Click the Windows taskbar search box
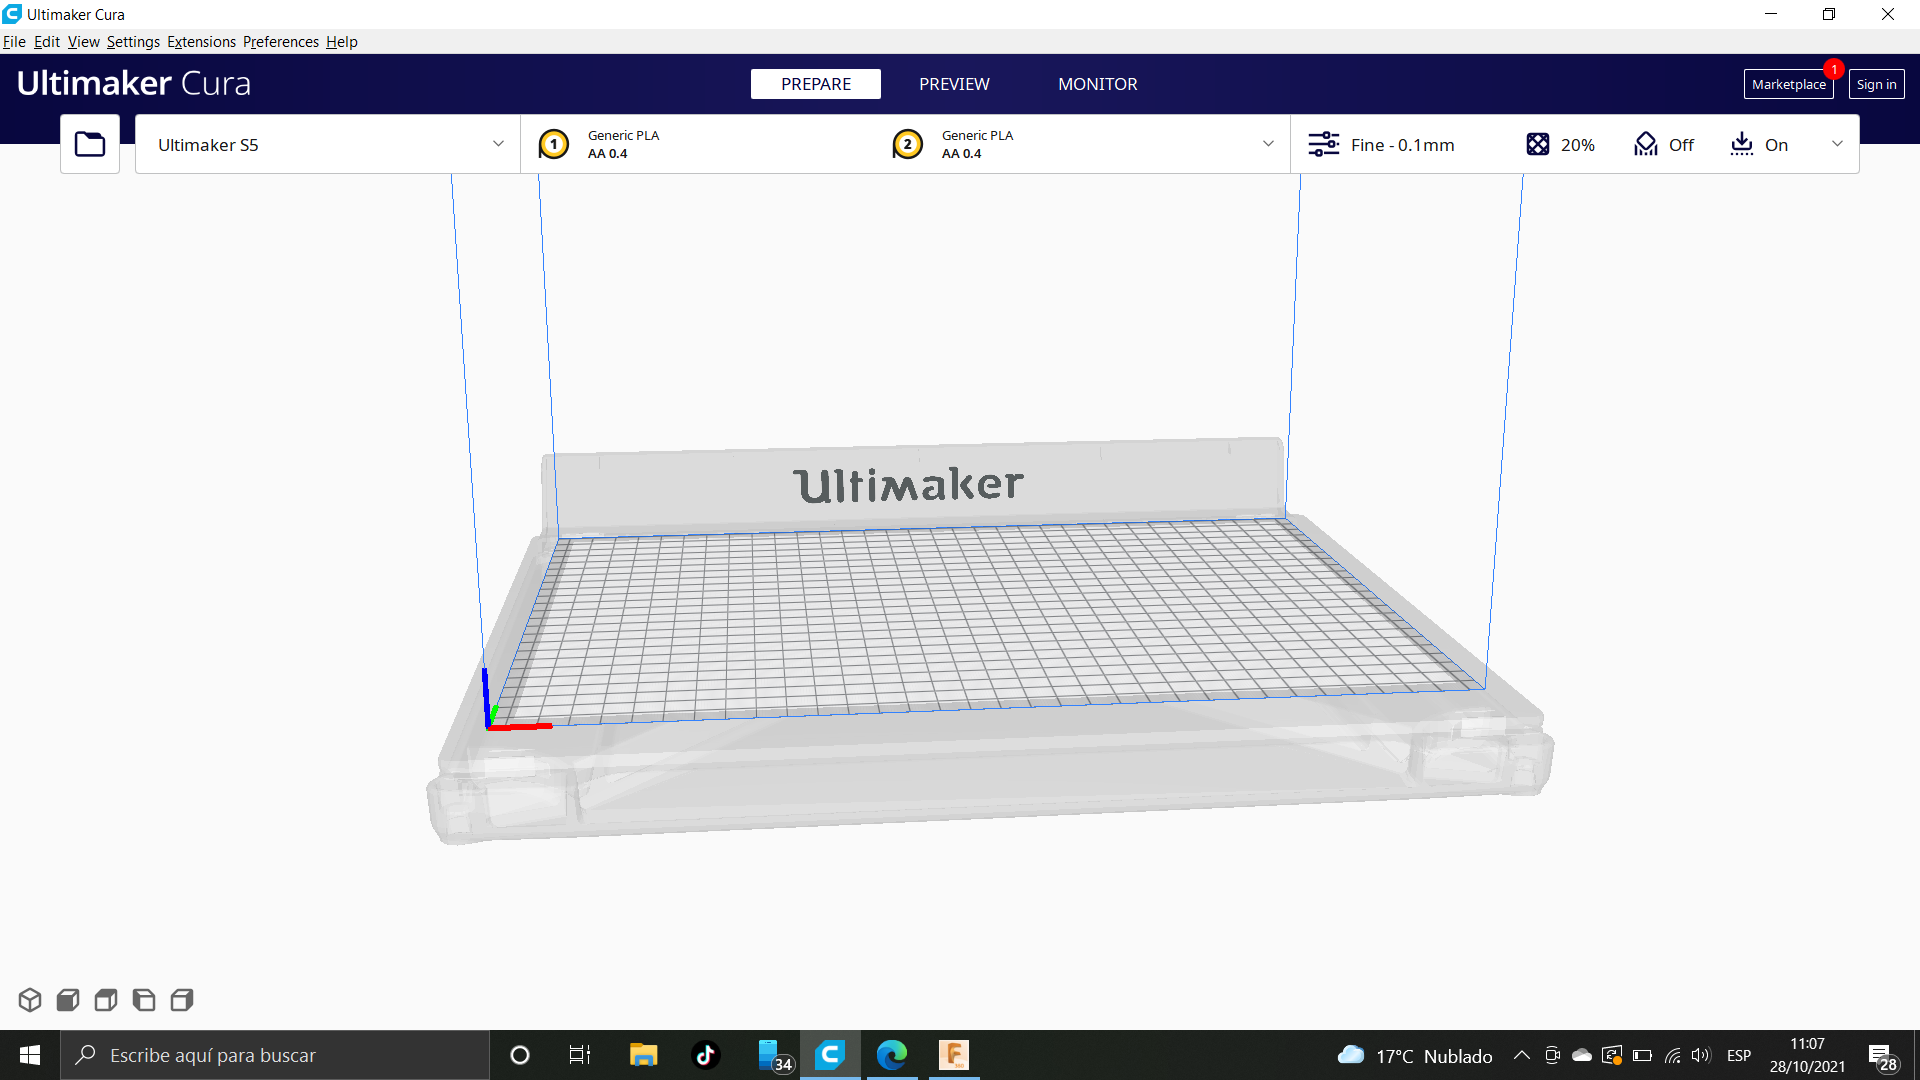1920x1080 pixels. pos(275,1055)
